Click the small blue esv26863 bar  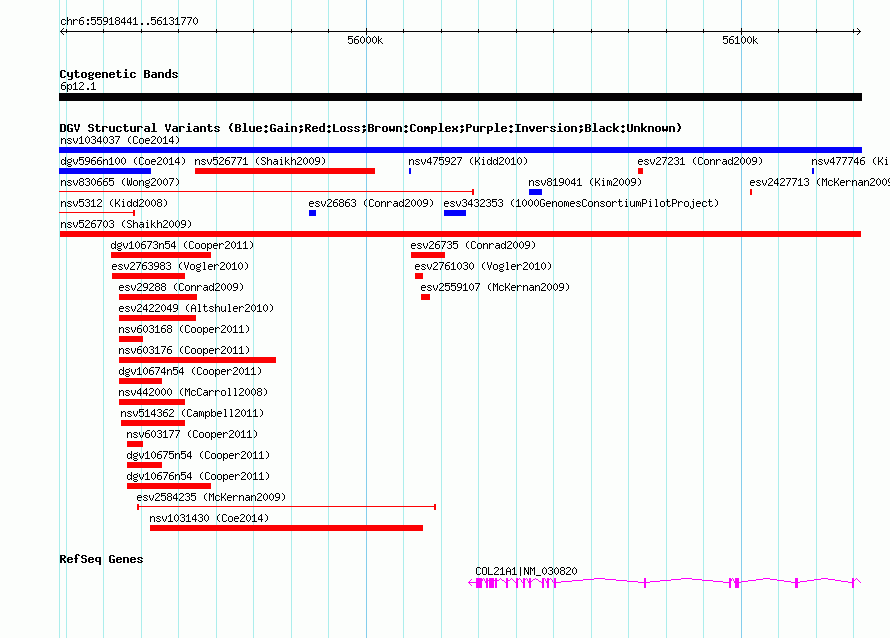[312, 213]
